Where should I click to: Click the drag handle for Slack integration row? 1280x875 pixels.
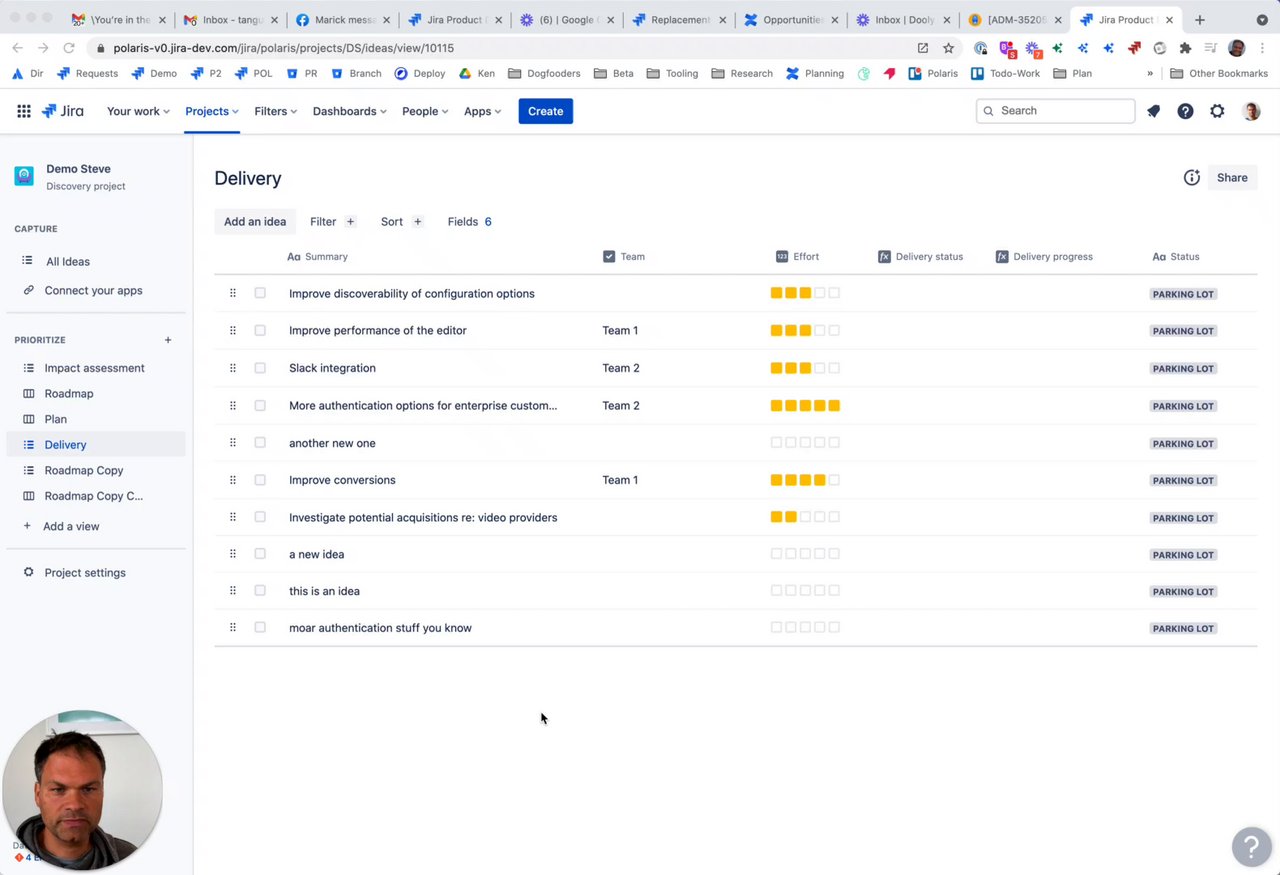point(233,368)
